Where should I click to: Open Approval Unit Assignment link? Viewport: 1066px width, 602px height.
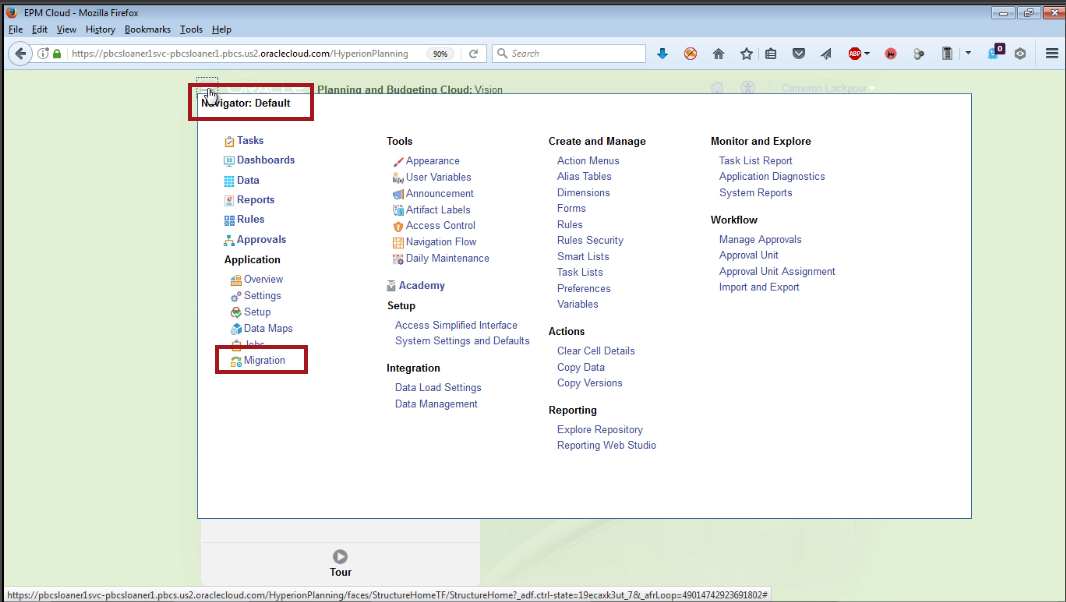[777, 272]
